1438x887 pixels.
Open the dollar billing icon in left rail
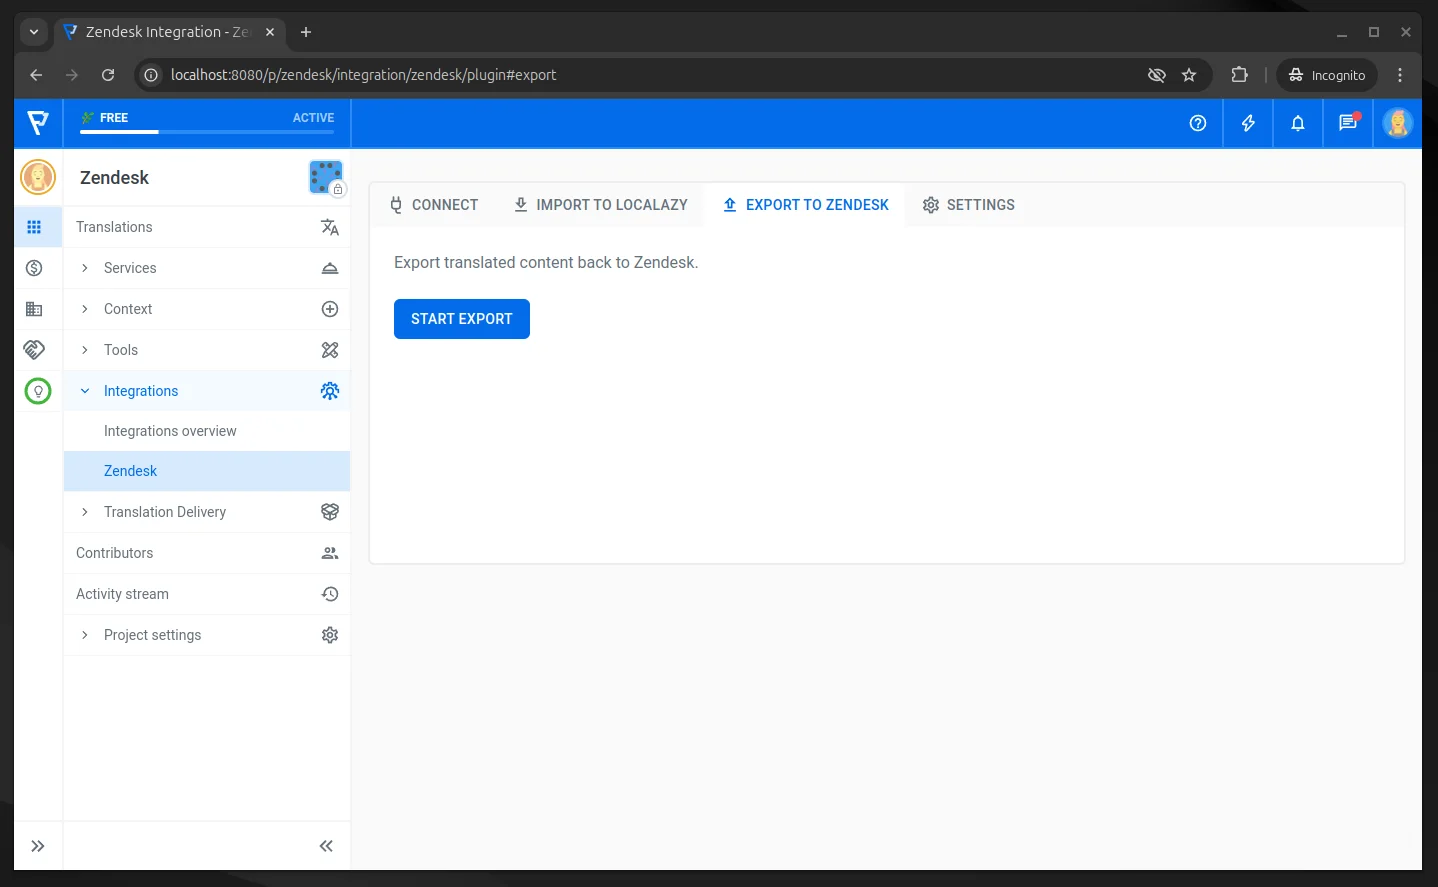point(34,268)
